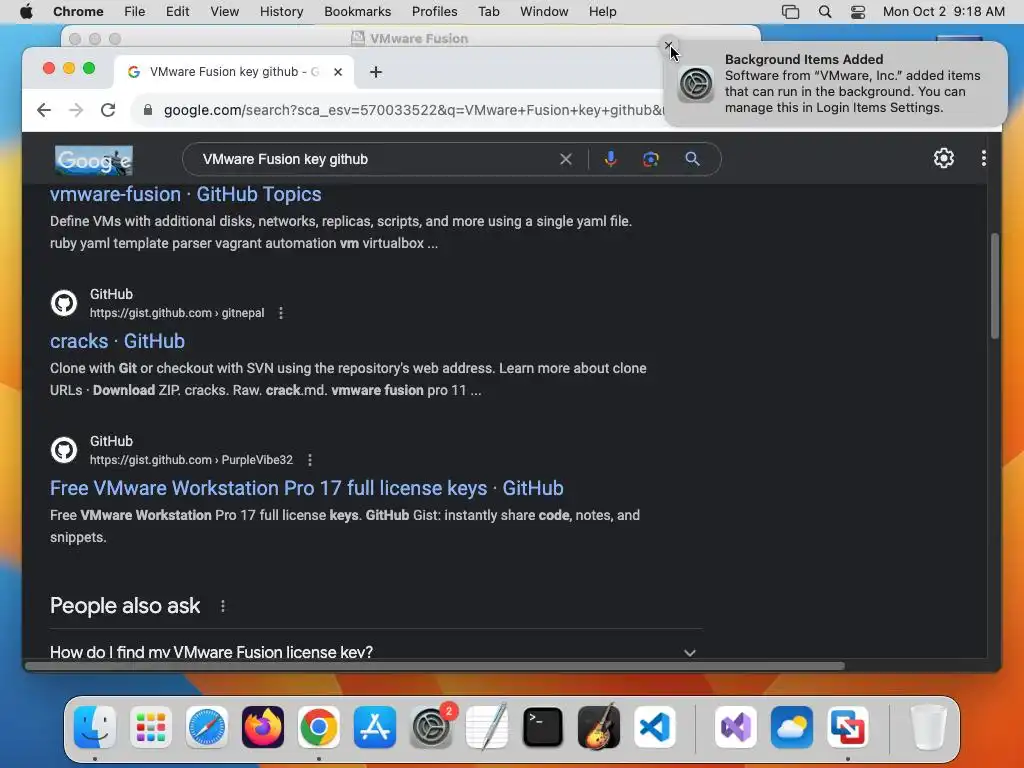This screenshot has width=1024, height=768.
Task: Open the View menu
Action: click(225, 12)
